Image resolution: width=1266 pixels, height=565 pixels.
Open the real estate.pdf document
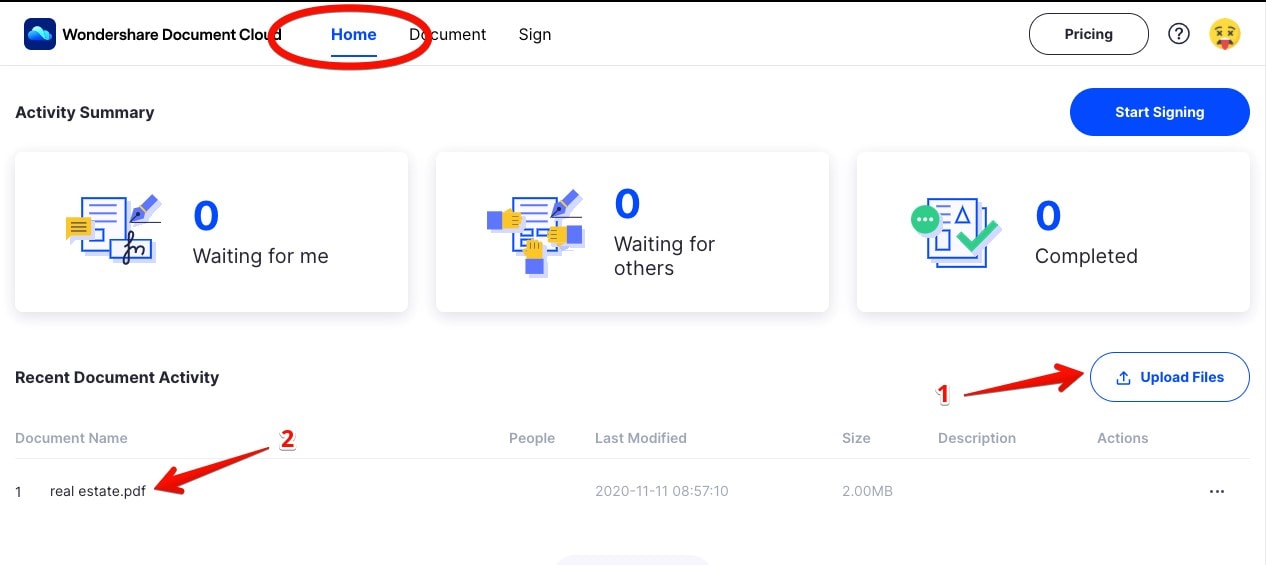pyautogui.click(x=98, y=491)
